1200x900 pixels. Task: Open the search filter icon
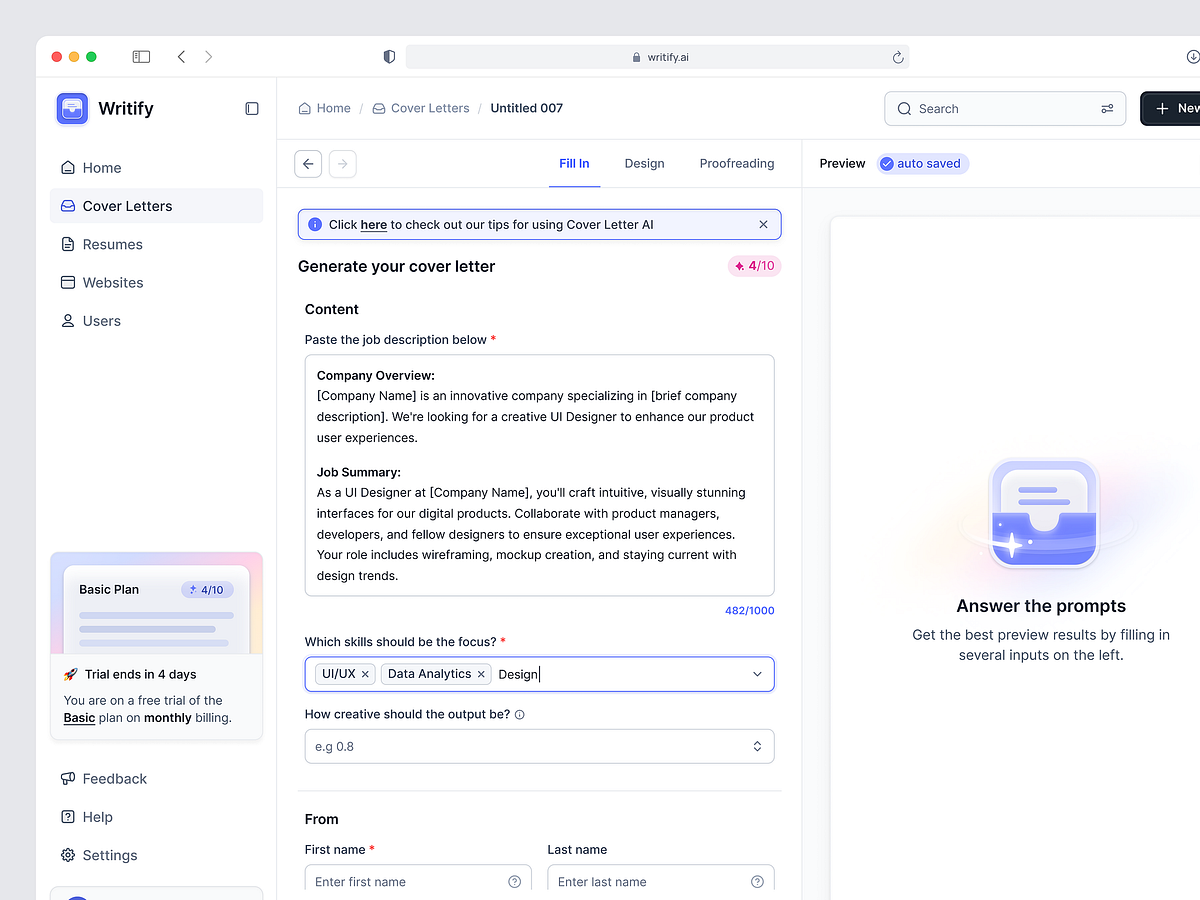1106,108
